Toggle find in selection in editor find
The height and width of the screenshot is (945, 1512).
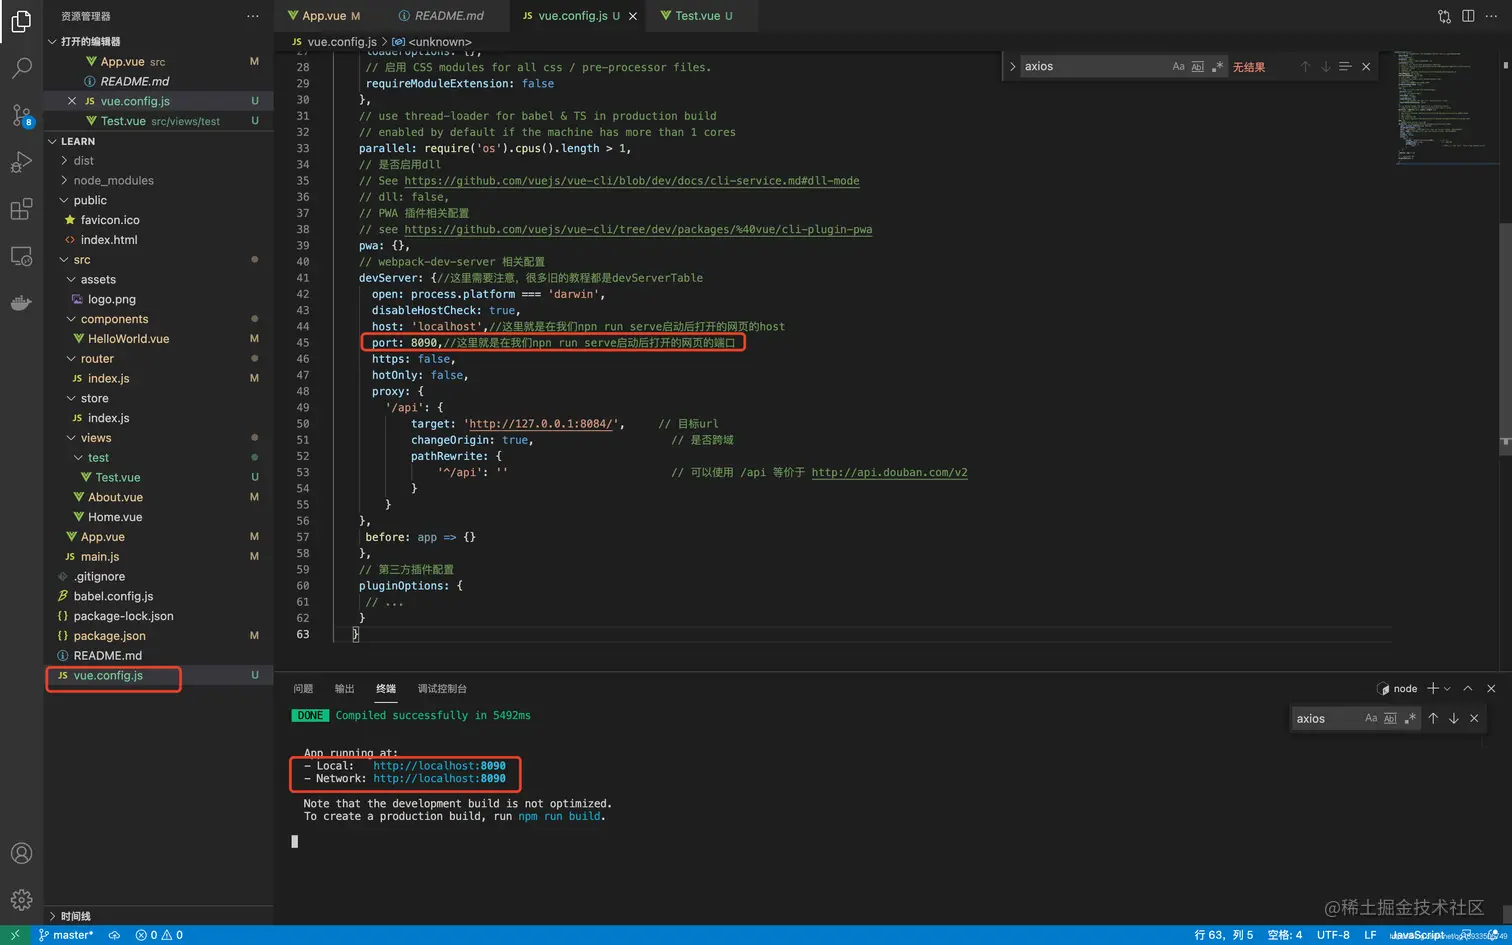[x=1345, y=66]
